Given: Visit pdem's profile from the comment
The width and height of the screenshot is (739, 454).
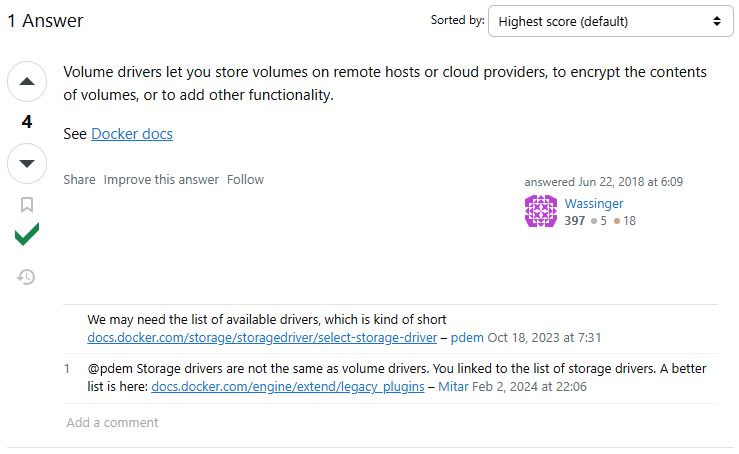Looking at the screenshot, I should click(467, 338).
